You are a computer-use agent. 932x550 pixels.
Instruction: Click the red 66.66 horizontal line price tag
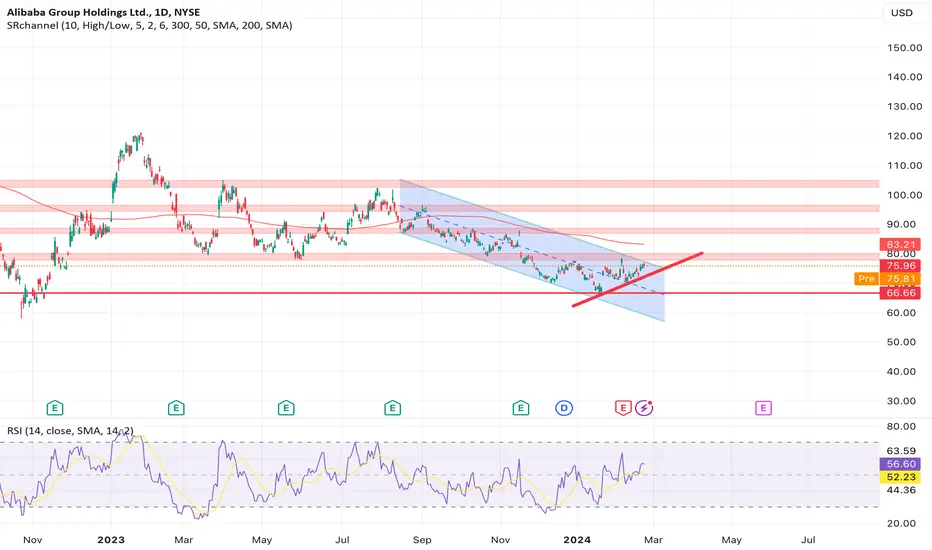pyautogui.click(x=900, y=293)
